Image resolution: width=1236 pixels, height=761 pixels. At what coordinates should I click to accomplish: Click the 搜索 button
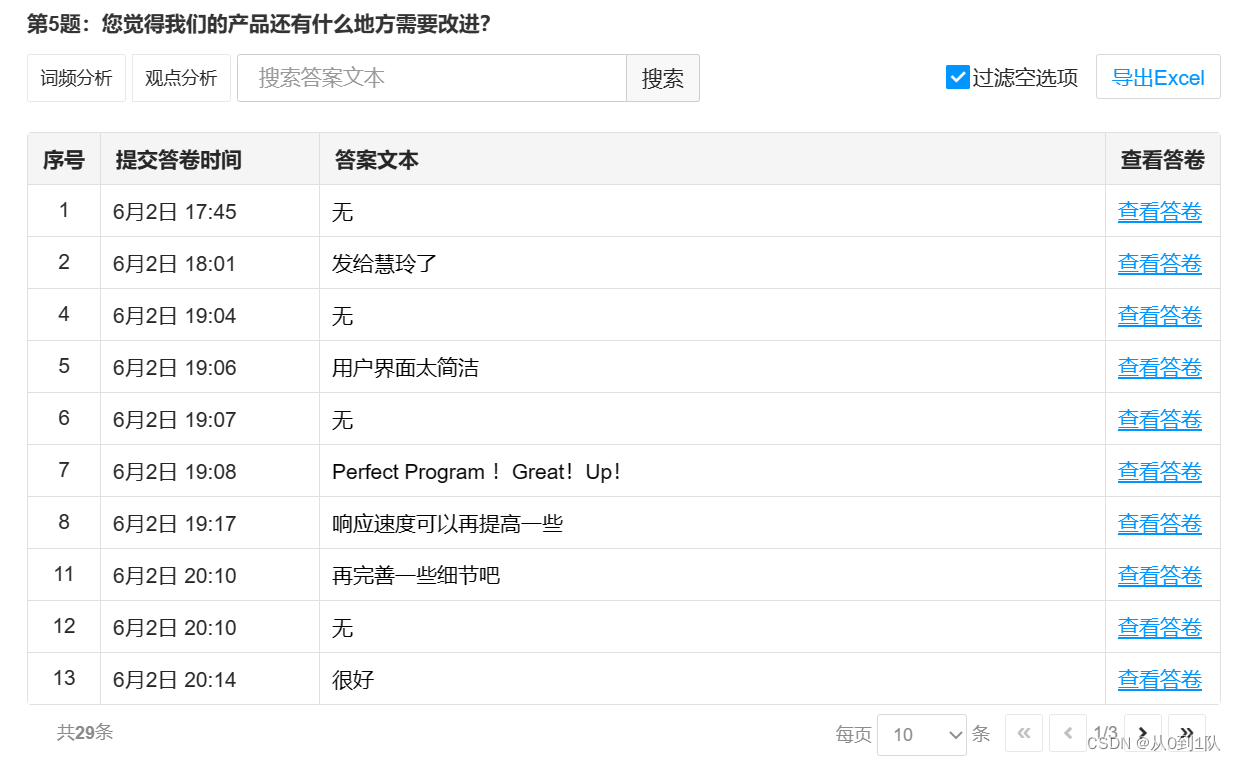(x=663, y=78)
